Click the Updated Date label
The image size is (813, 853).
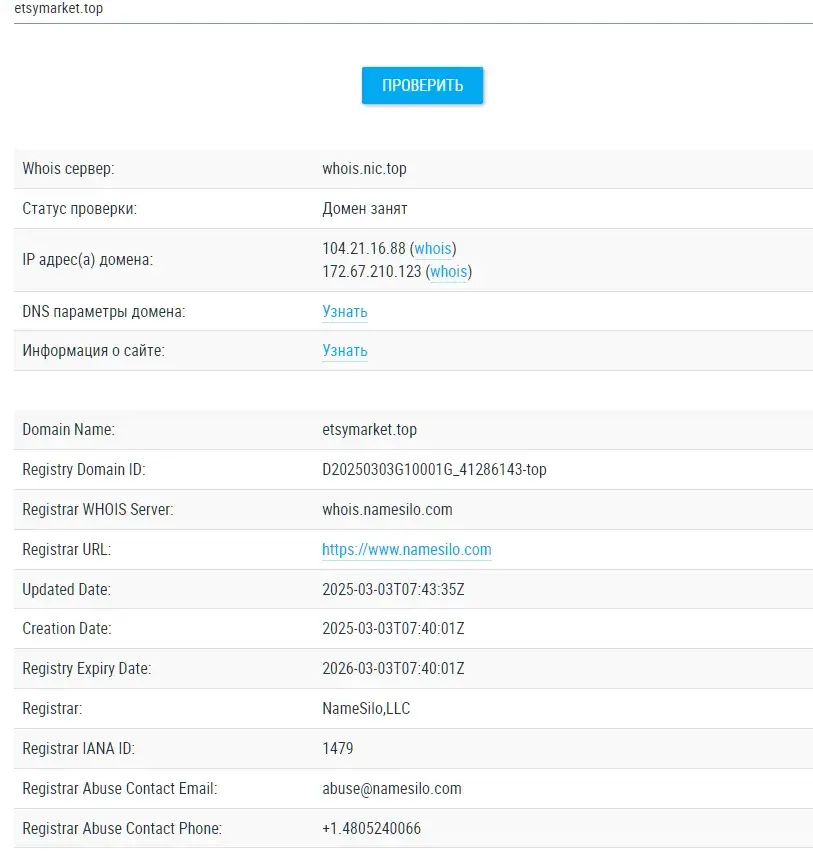[x=66, y=590]
